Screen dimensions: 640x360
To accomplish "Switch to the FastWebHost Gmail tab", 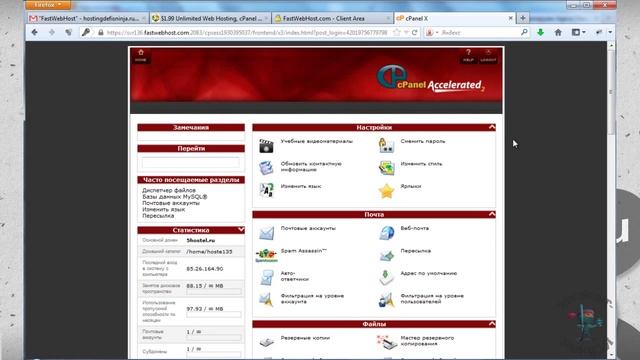I will [88, 18].
